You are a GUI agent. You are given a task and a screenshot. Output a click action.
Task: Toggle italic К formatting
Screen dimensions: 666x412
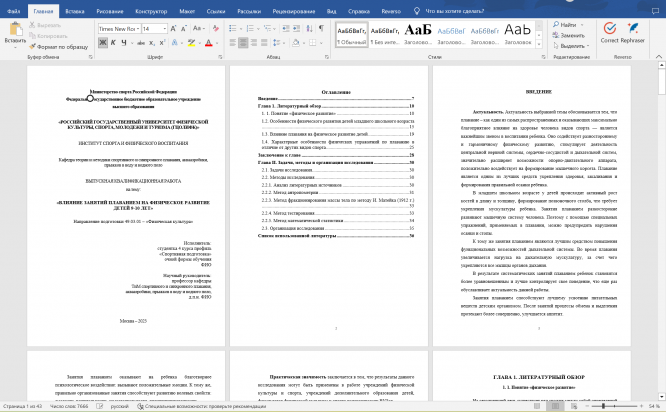click(113, 42)
